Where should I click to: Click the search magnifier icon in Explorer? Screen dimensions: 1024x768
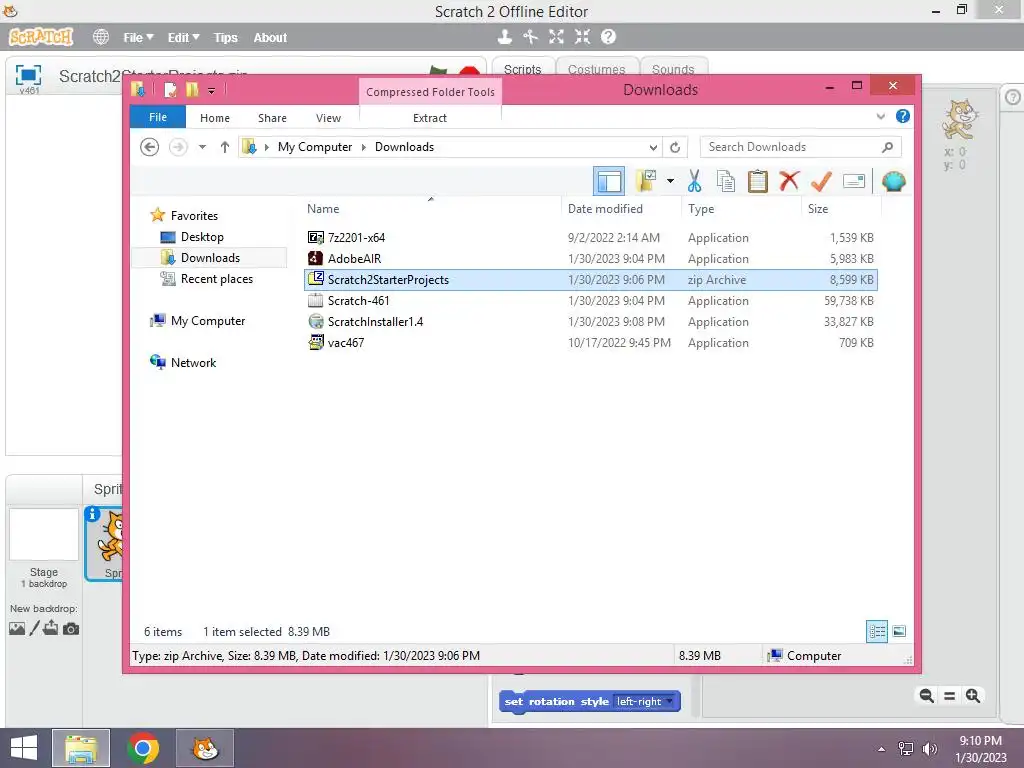(887, 147)
